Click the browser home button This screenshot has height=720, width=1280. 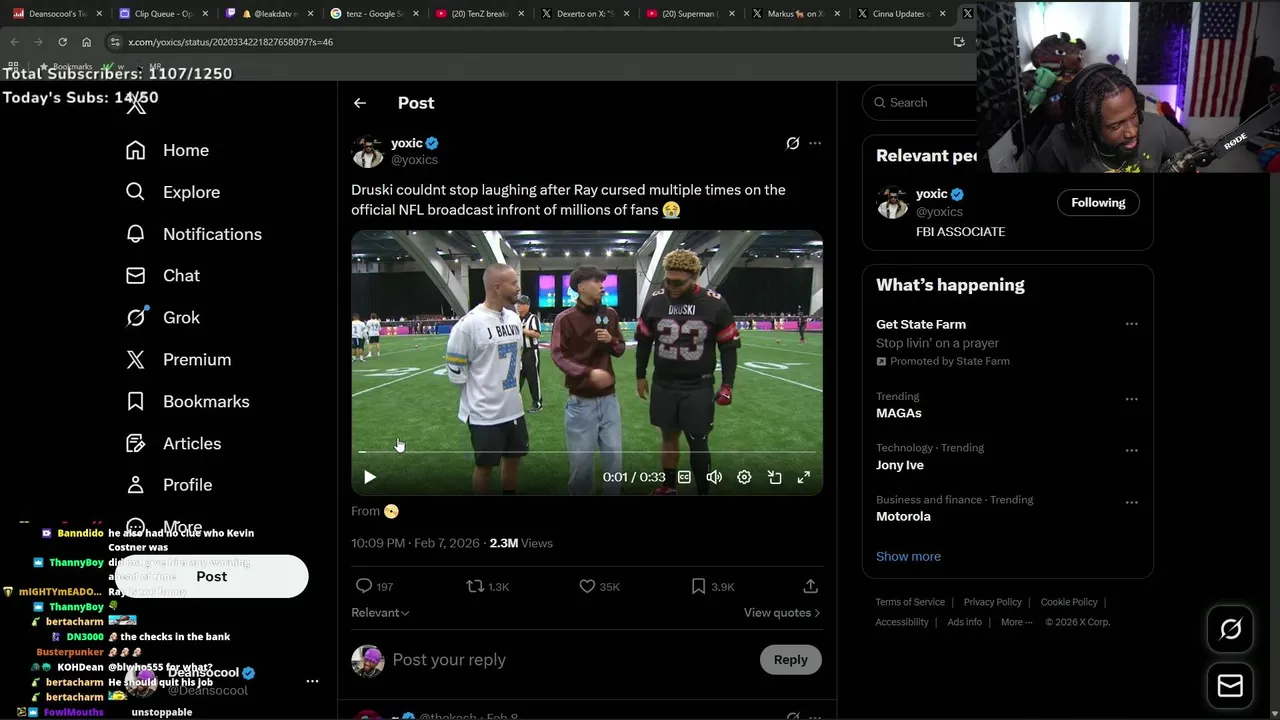coord(86,42)
